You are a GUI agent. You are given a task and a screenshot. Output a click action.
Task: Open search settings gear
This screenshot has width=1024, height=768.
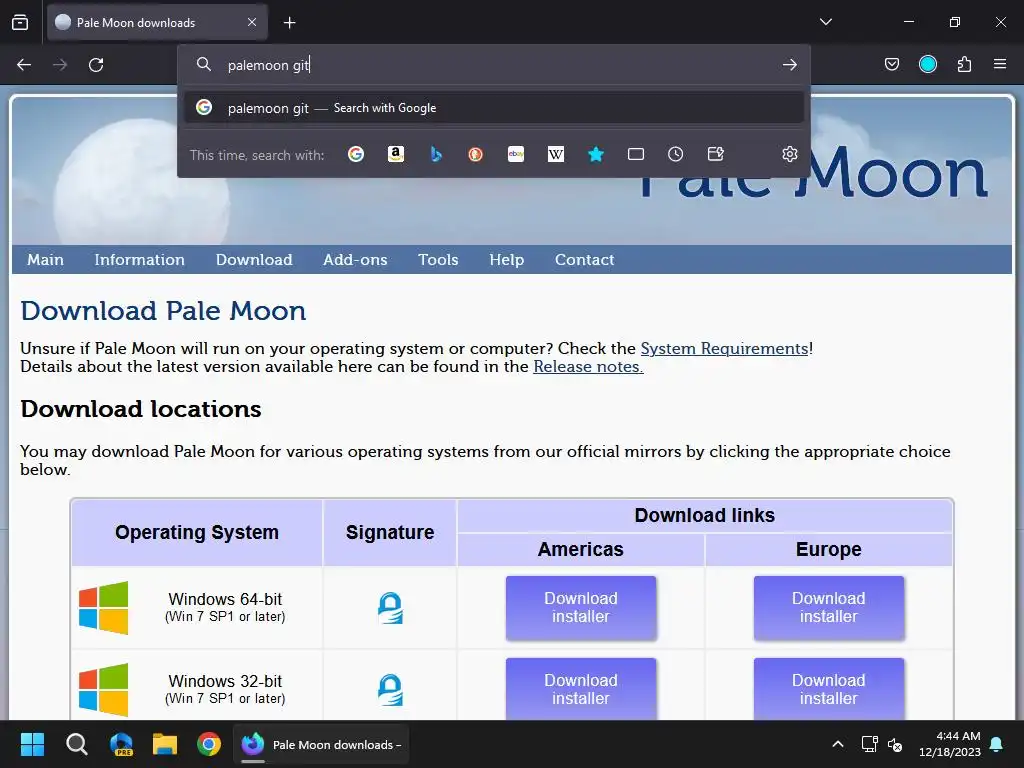click(x=790, y=154)
